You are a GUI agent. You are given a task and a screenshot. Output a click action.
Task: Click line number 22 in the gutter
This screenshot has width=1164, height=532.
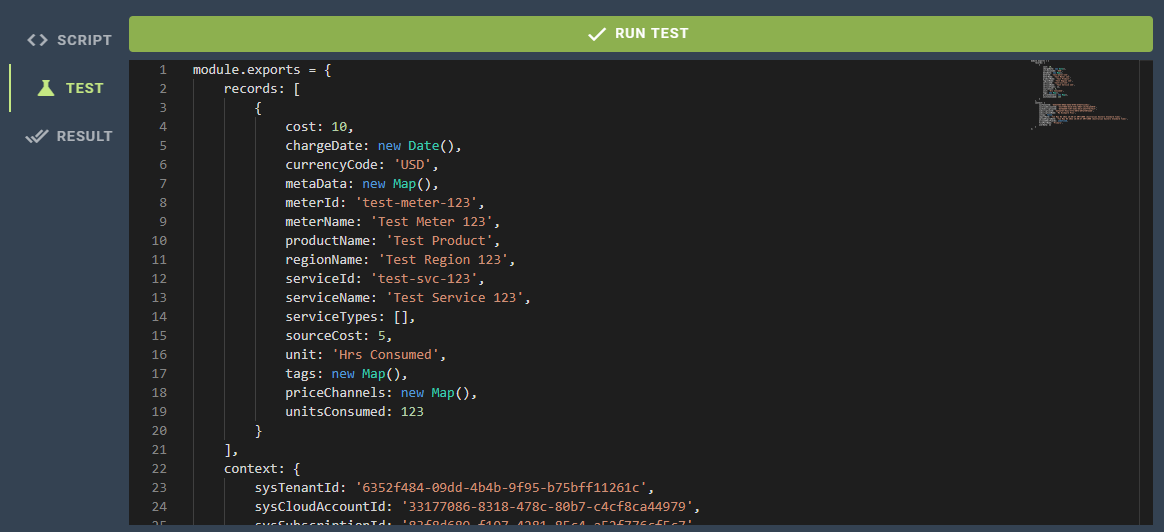(x=158, y=468)
